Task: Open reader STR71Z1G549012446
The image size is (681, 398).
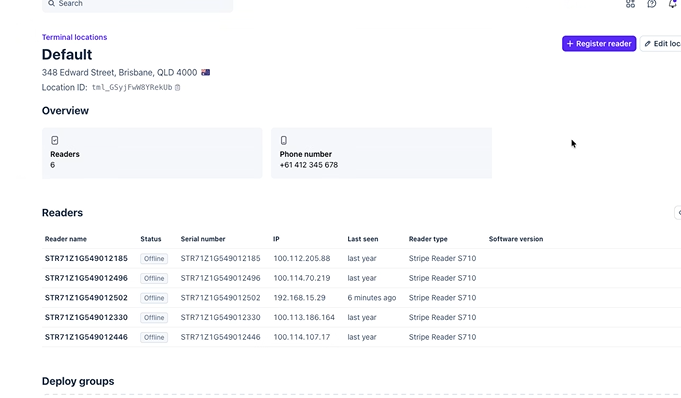Action: coord(86,337)
